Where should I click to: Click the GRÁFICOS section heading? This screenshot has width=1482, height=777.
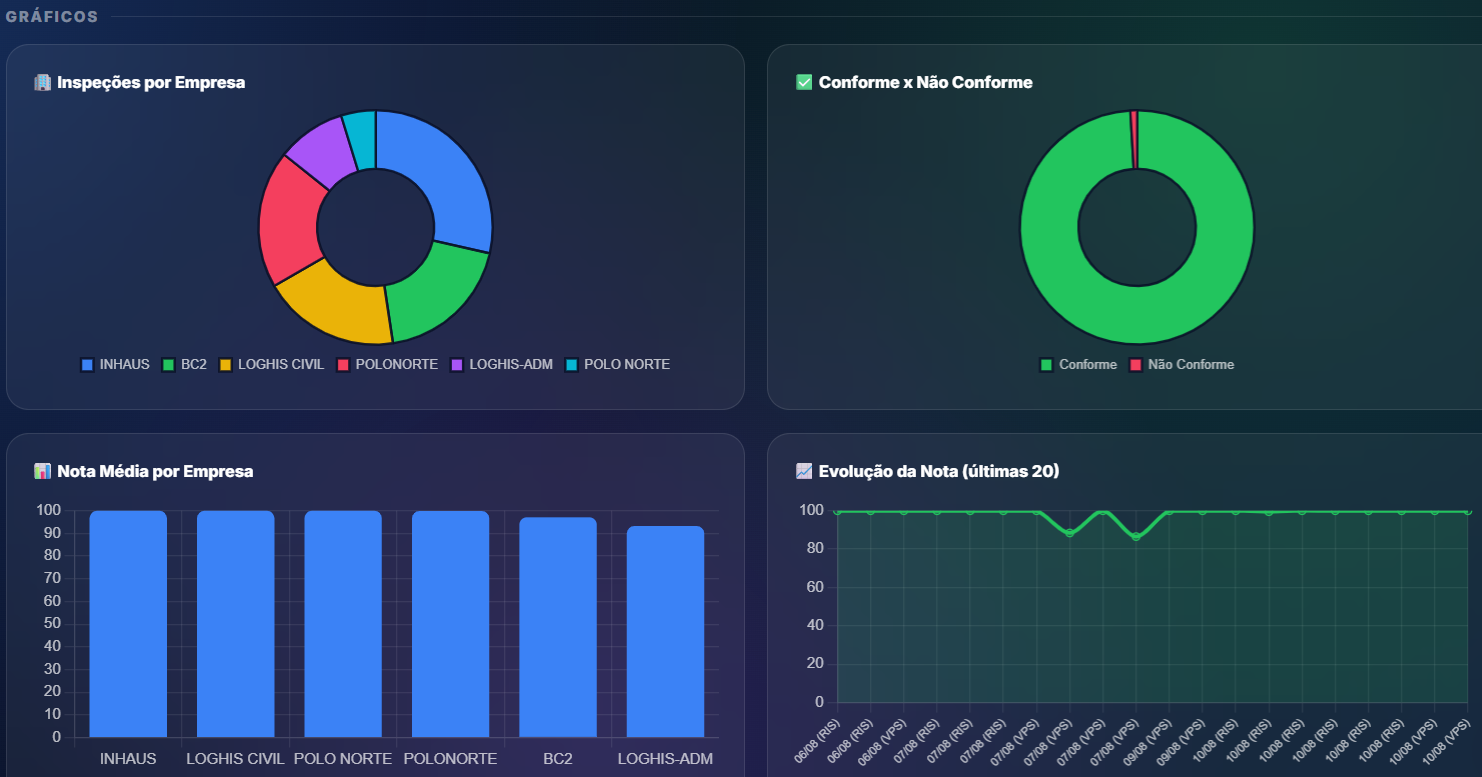tap(52, 17)
